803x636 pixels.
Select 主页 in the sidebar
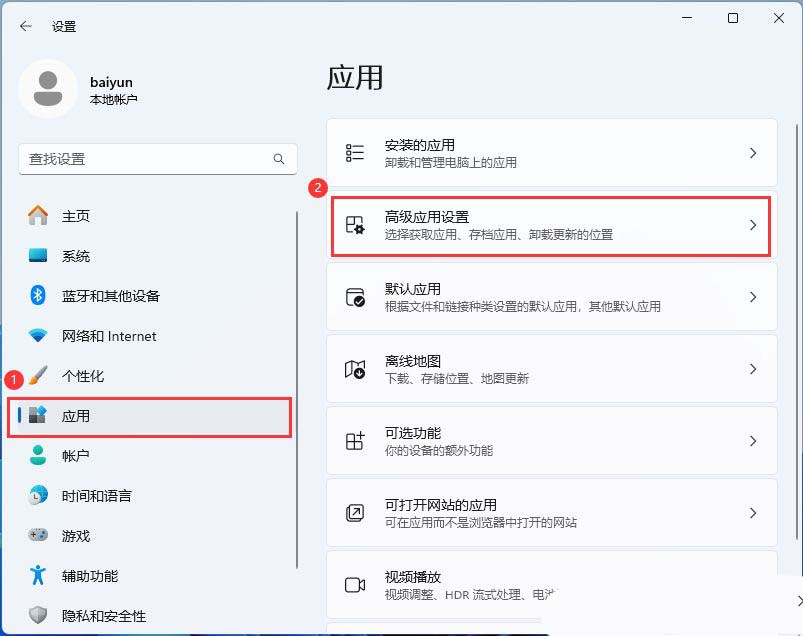[76, 216]
